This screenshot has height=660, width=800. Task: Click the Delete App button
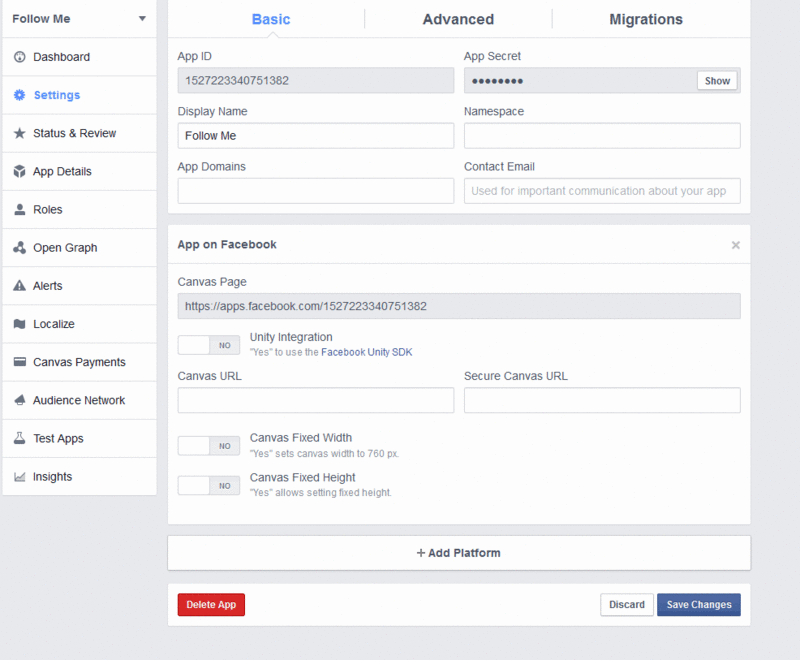pos(211,604)
